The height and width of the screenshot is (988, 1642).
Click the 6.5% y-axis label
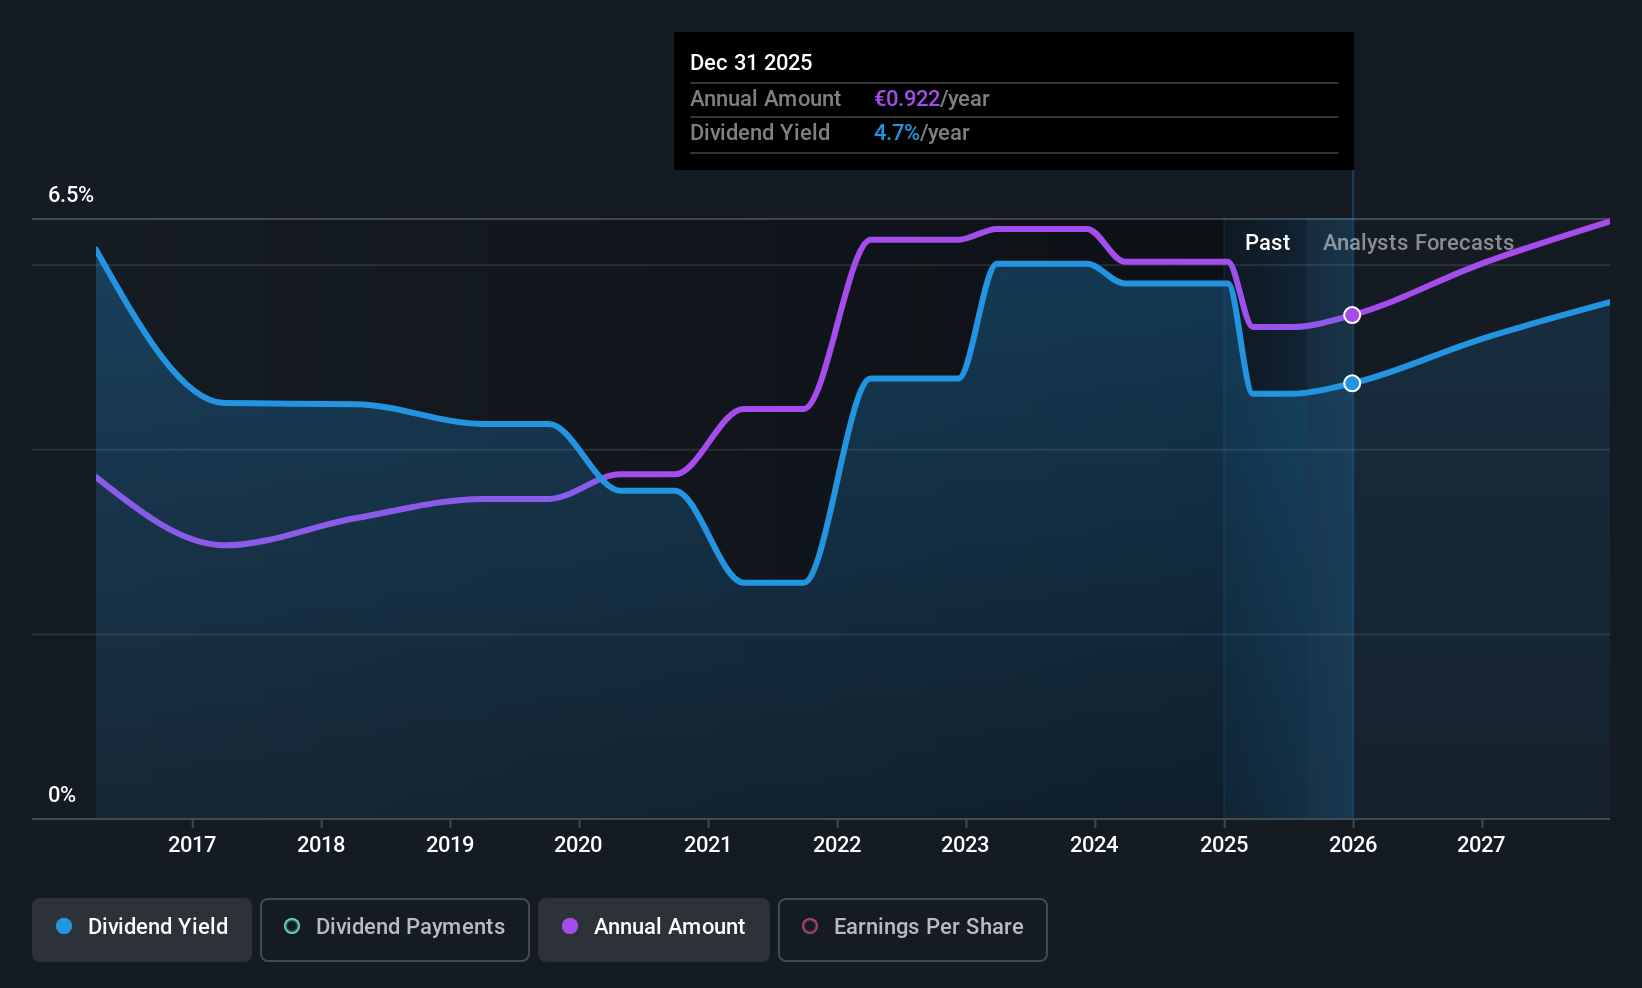coord(71,195)
